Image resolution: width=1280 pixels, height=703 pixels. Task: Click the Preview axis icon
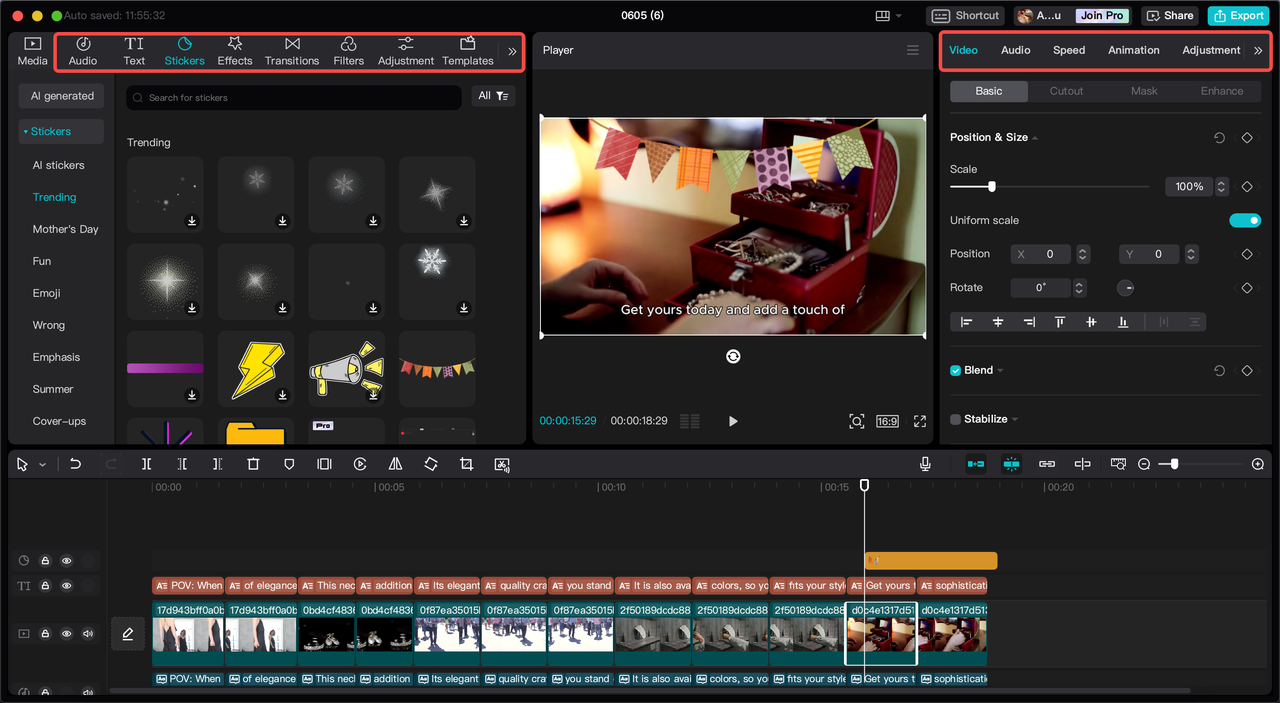pos(1082,464)
